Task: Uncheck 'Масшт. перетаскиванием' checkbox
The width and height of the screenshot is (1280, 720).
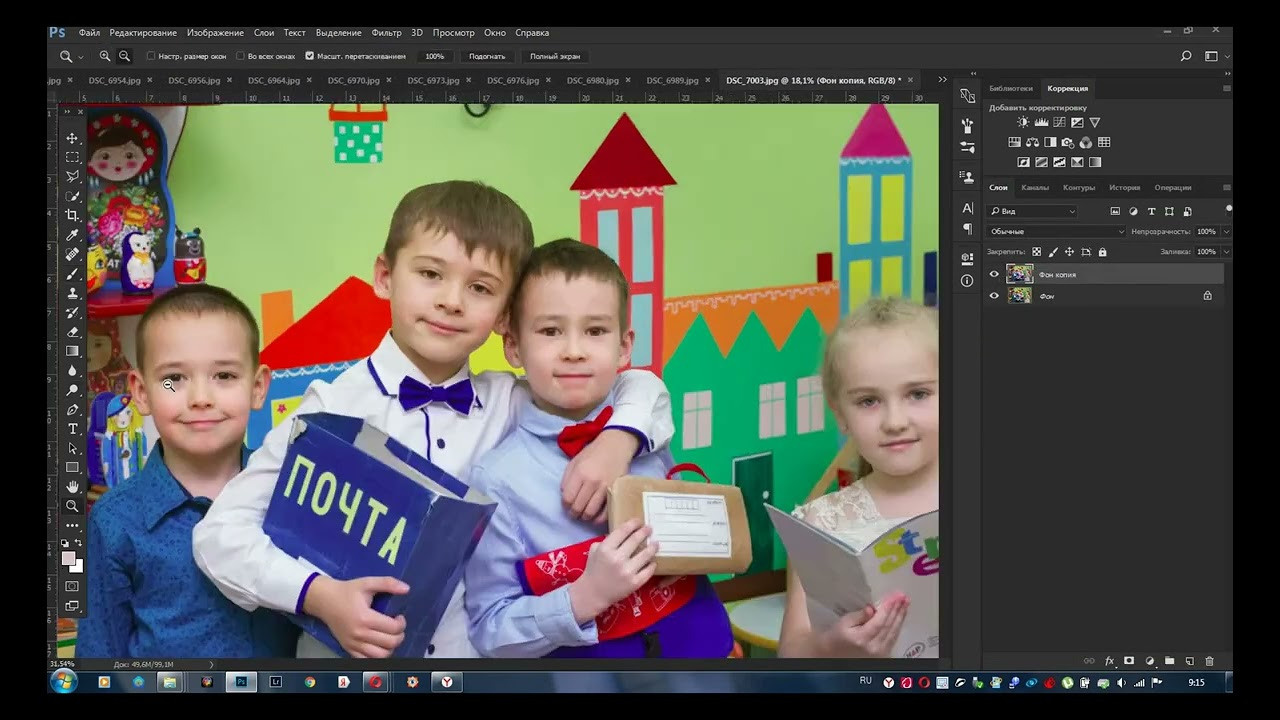Action: click(309, 56)
